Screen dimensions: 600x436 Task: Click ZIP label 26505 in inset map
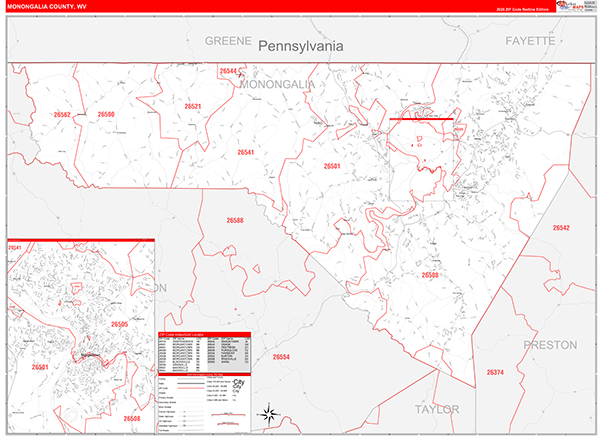click(119, 324)
